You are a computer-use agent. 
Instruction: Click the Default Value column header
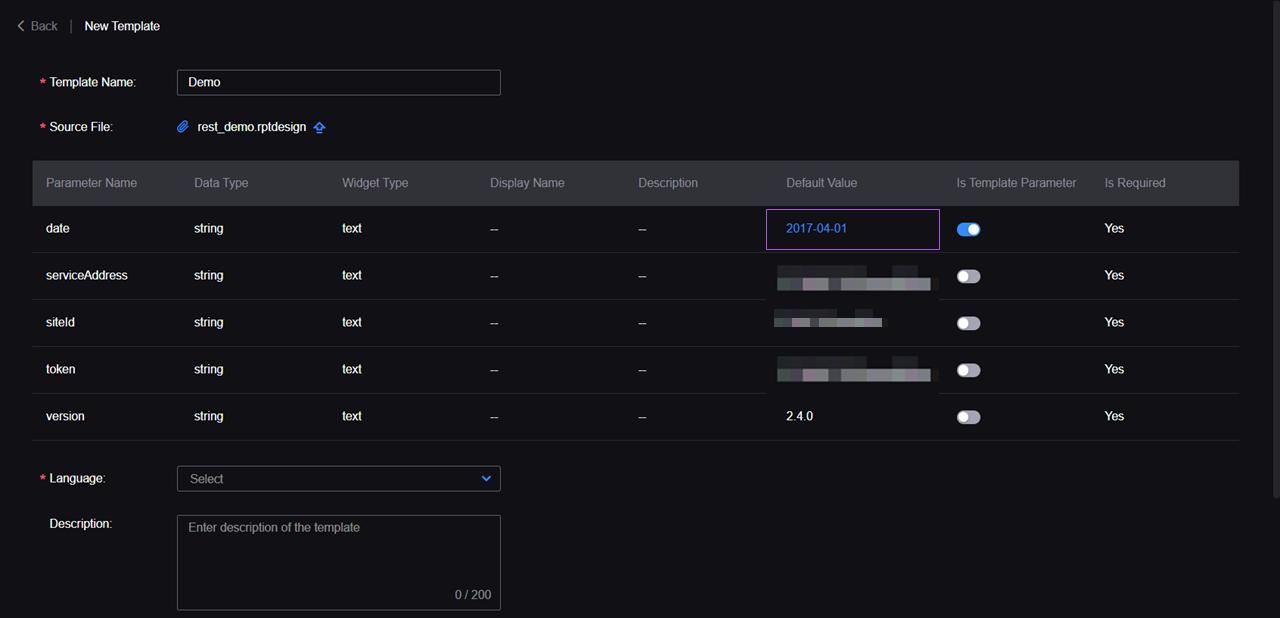[x=821, y=183]
